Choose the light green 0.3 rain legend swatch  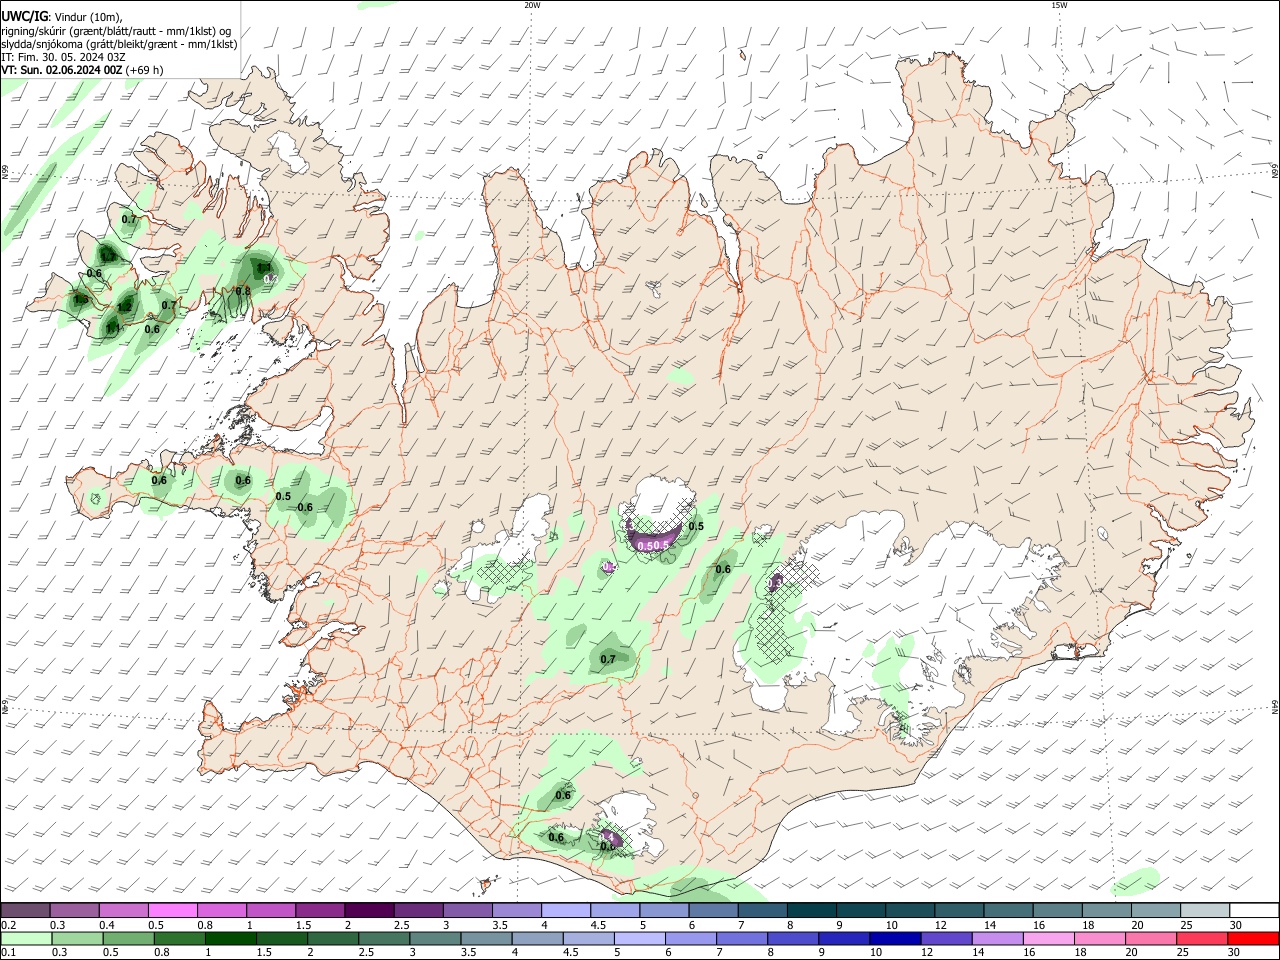(77, 938)
